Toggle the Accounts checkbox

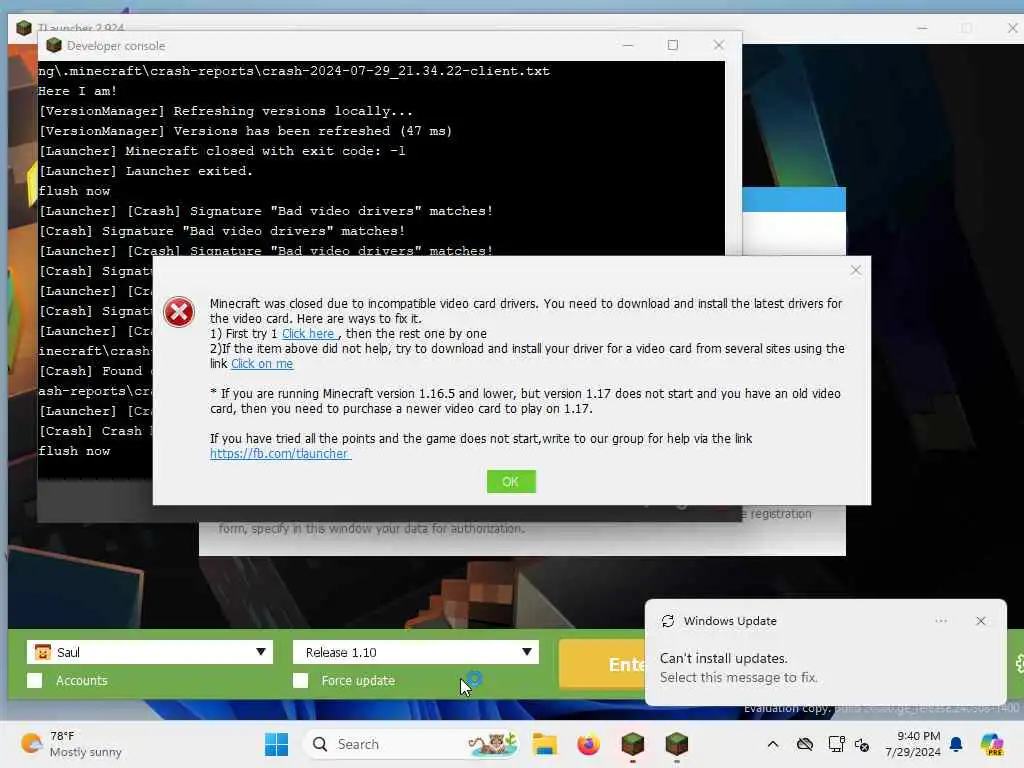pos(35,680)
